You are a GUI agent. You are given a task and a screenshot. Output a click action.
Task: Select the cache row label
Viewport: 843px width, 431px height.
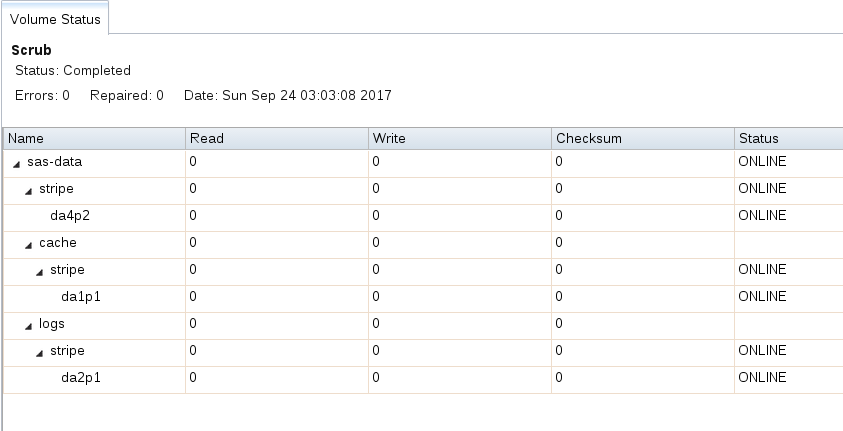tap(58, 242)
